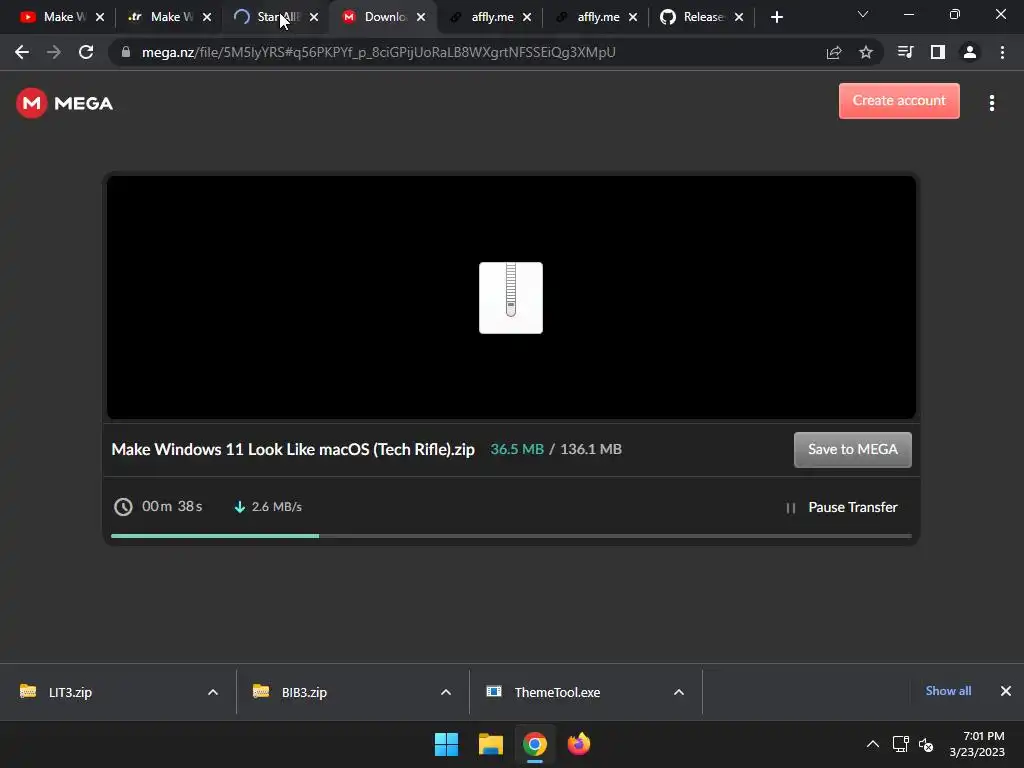Viewport: 1024px width, 768px height.
Task: Click network status tray icon
Action: 901,744
